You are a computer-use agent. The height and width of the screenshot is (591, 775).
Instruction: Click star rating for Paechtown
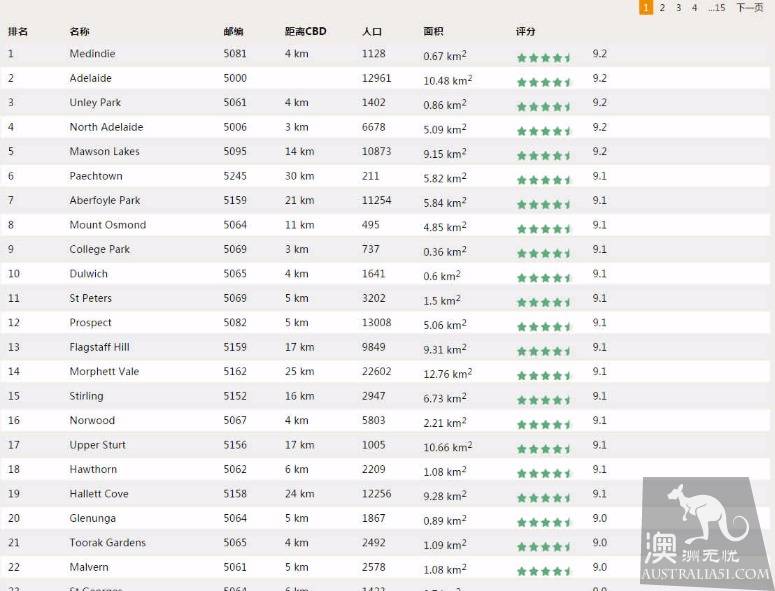coord(544,180)
